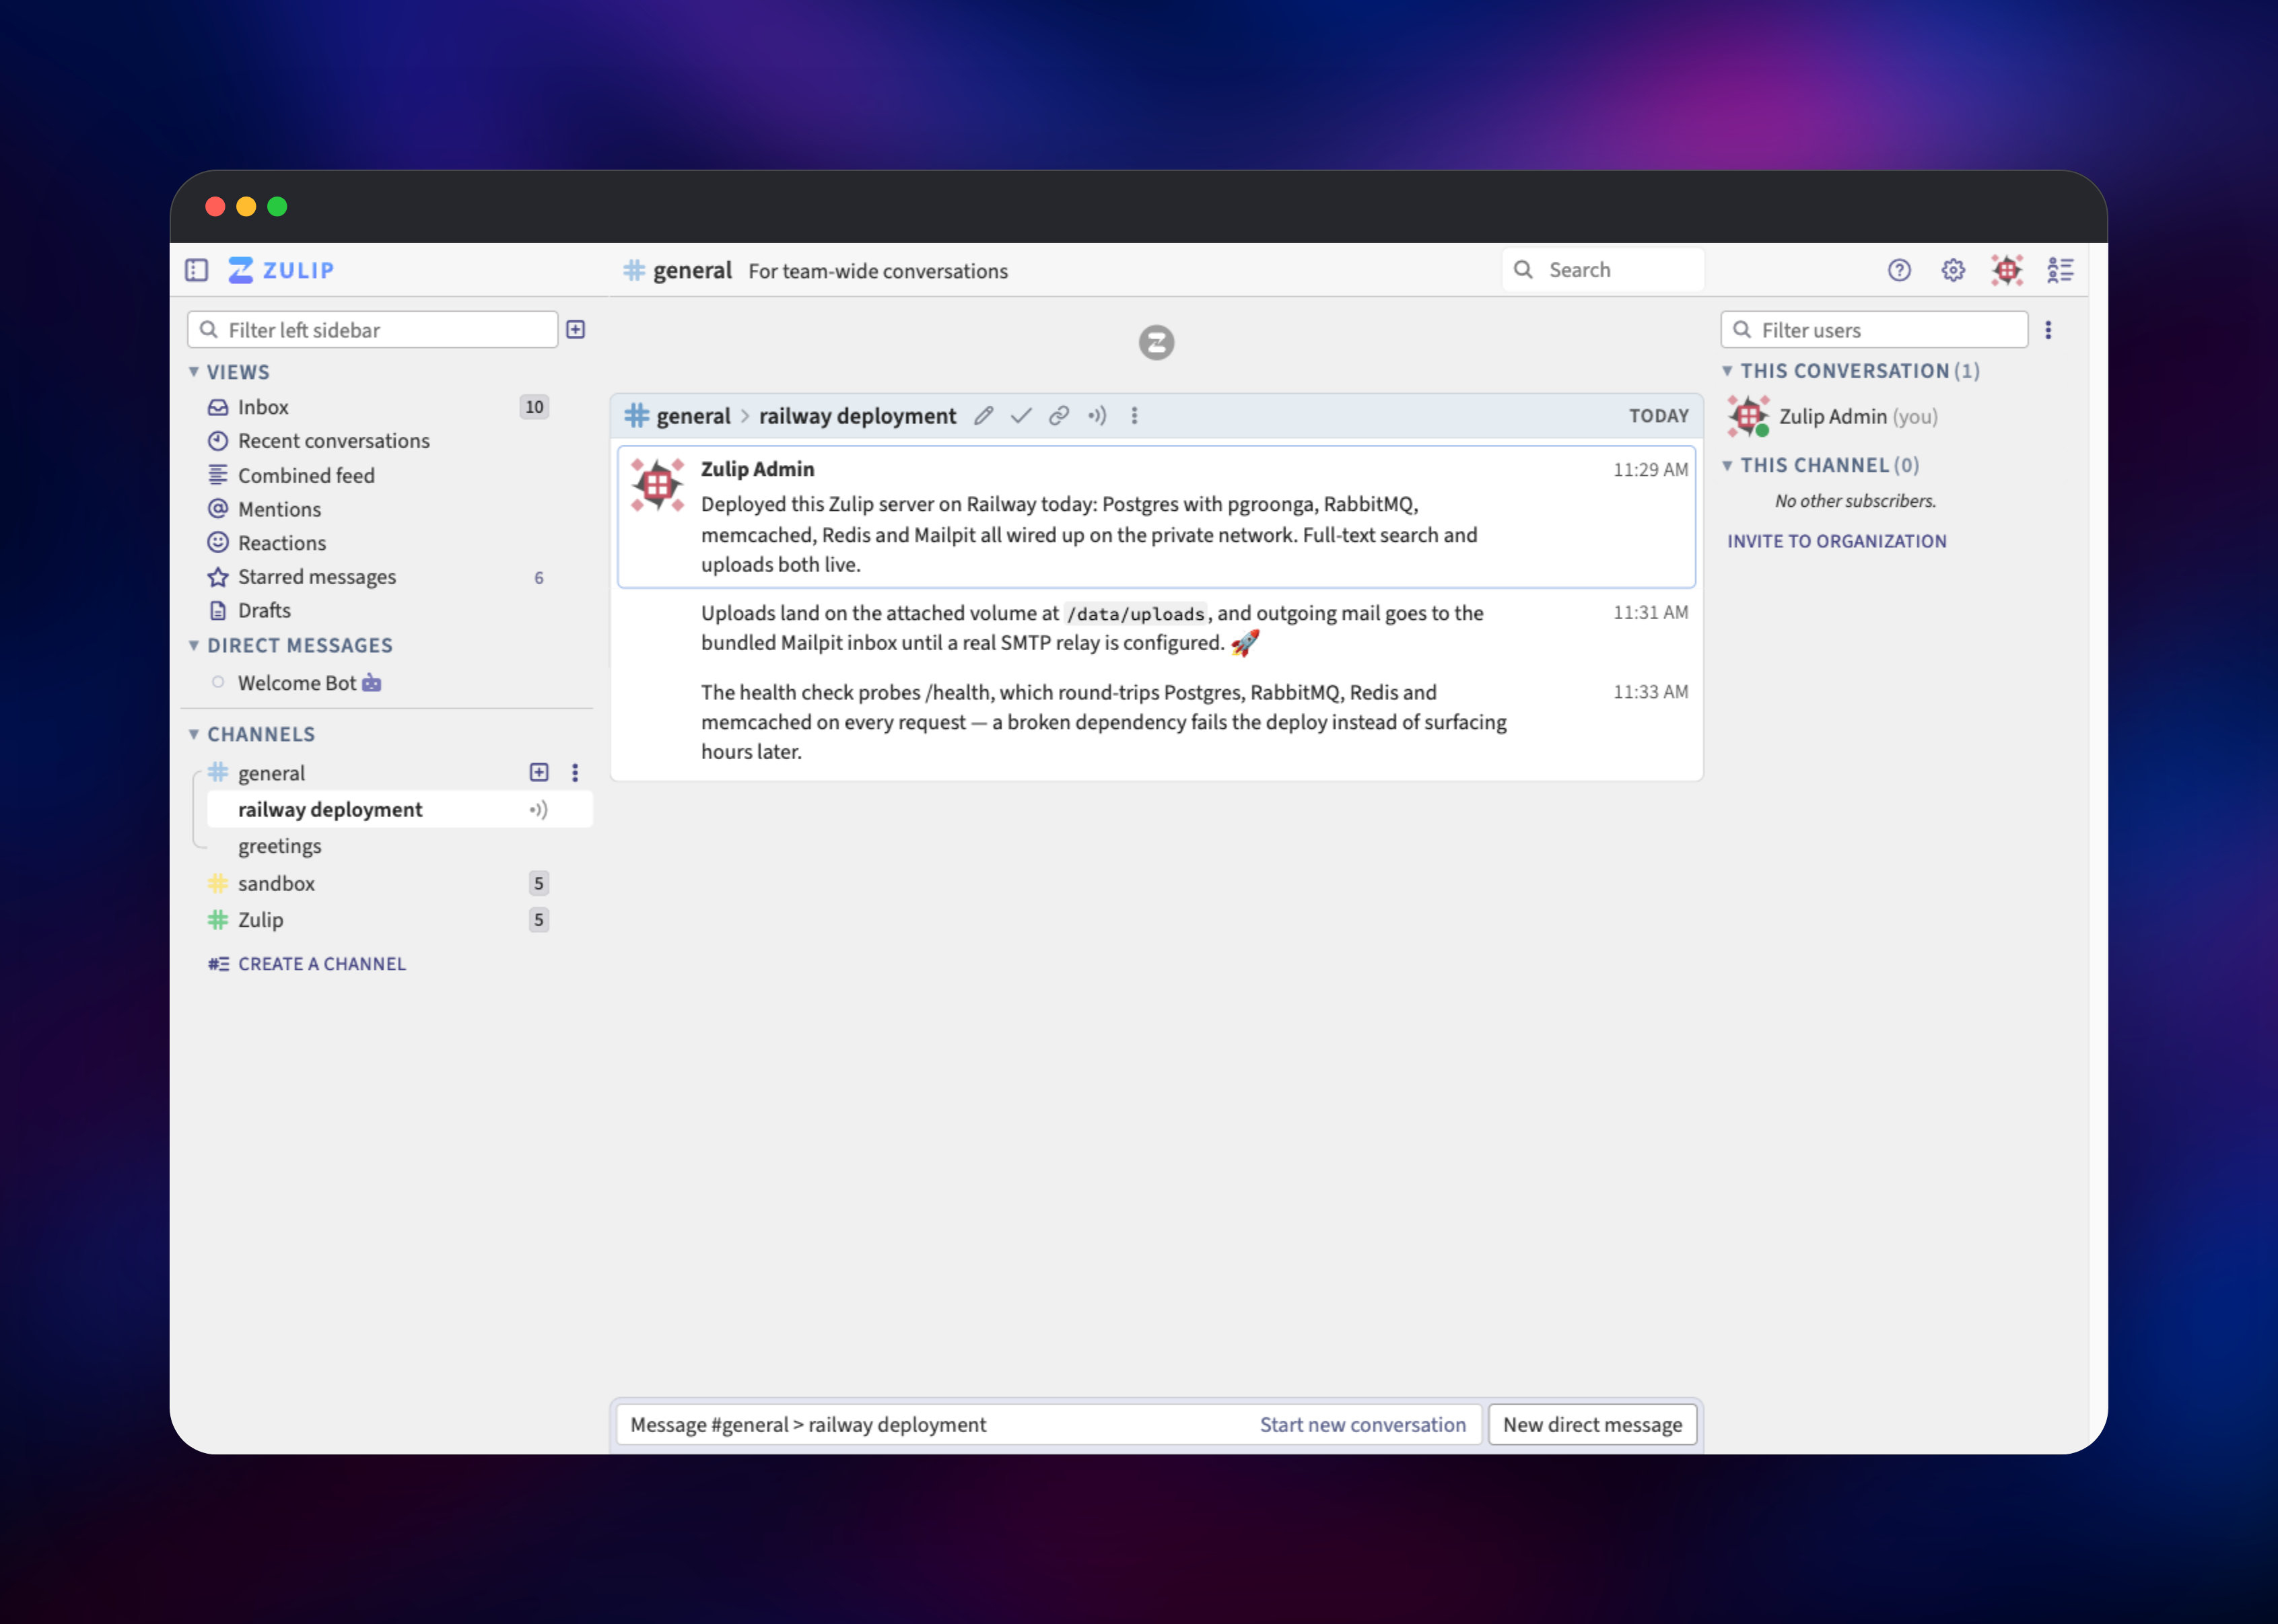Open general channel options kebab menu
The image size is (2278, 1624).
[575, 772]
